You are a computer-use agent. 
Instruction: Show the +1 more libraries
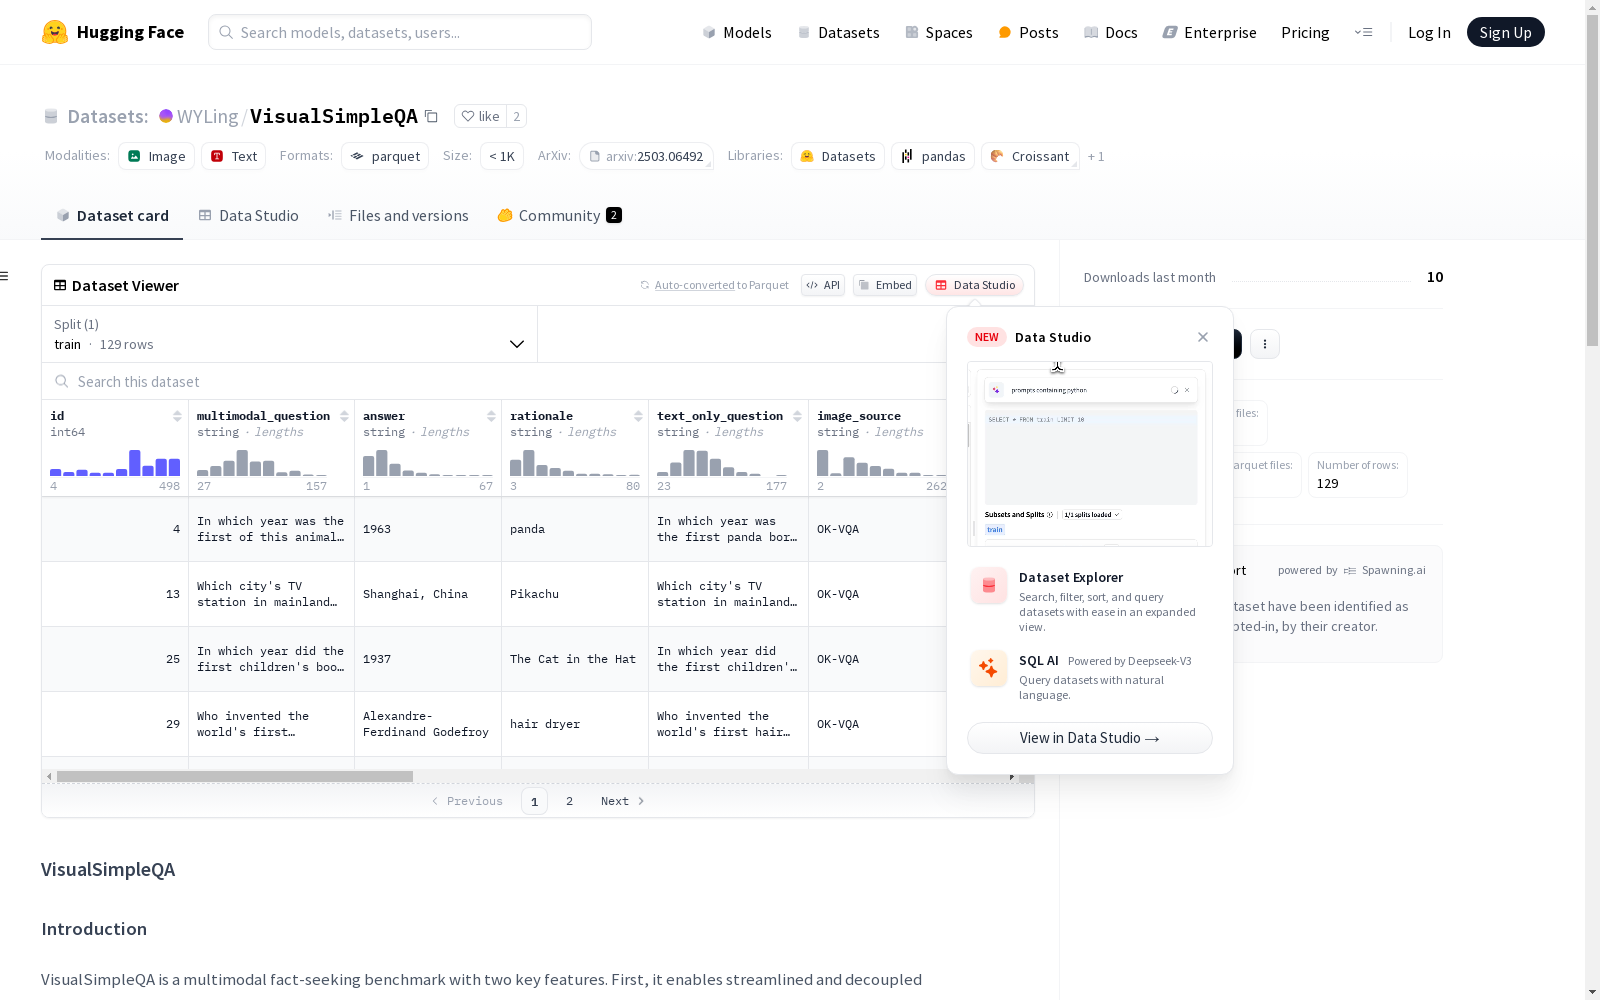tap(1096, 156)
